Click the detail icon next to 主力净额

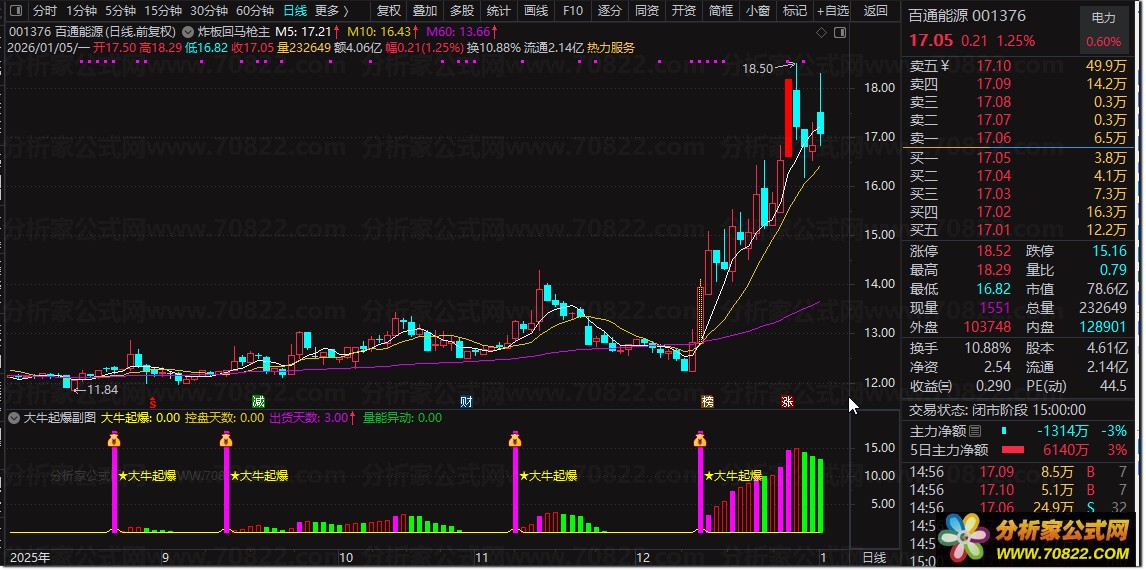[974, 431]
